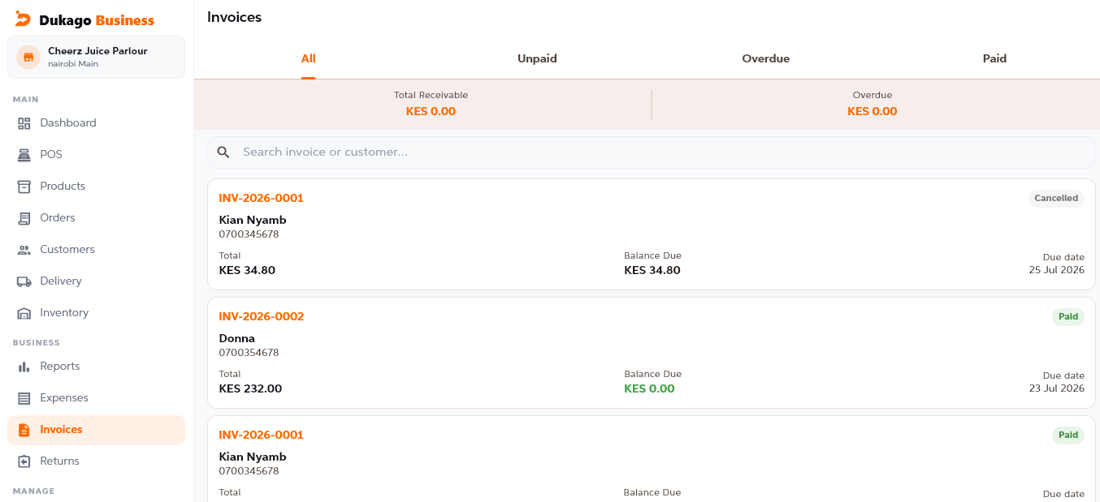
Task: Click the green balance due KES 0.00
Action: pyautogui.click(x=649, y=388)
